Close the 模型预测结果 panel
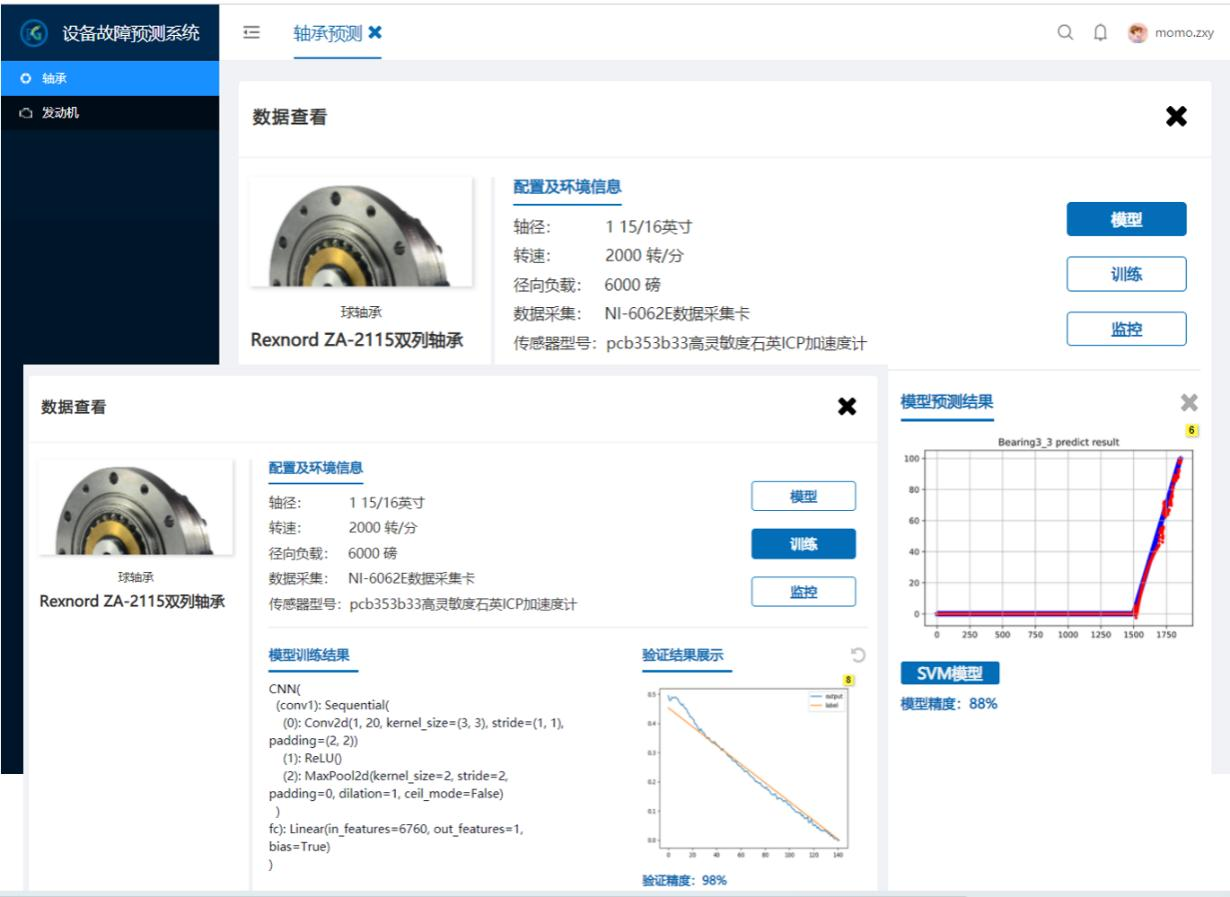 (1189, 402)
